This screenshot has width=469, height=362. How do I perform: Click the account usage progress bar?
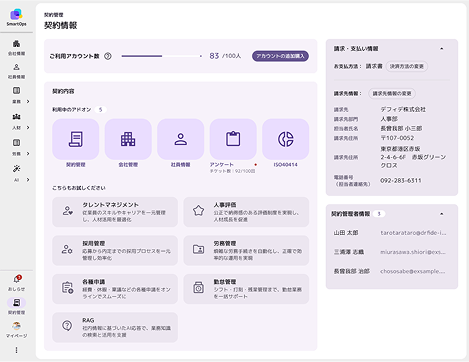[162, 56]
